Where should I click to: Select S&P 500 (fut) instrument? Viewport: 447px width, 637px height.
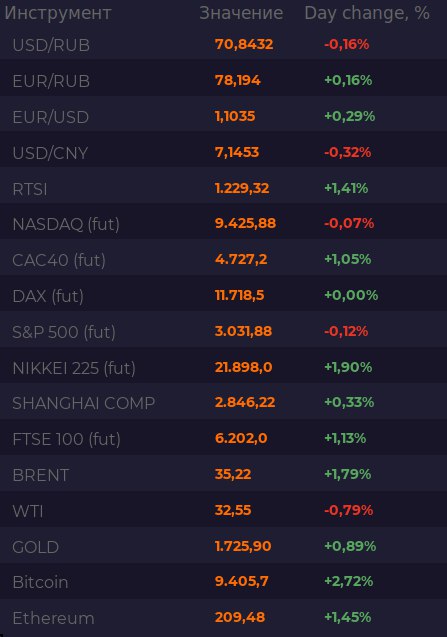(64, 332)
